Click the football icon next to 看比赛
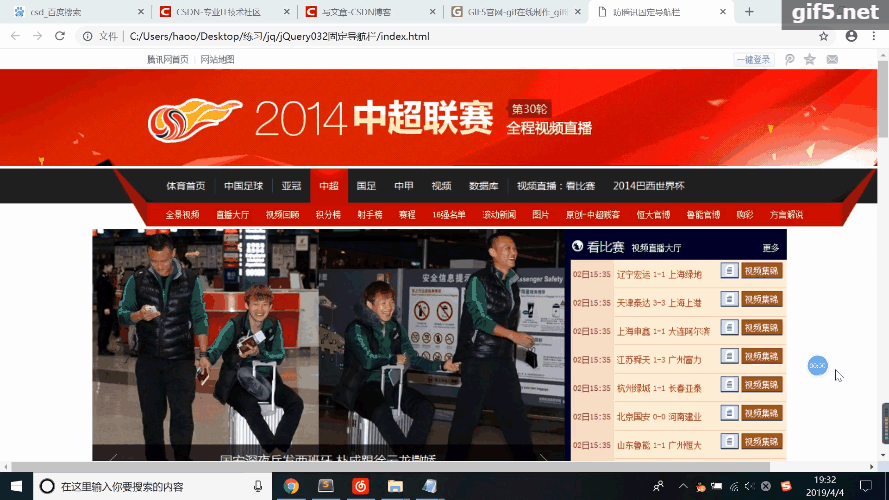The width and height of the screenshot is (889, 500). (x=577, y=246)
